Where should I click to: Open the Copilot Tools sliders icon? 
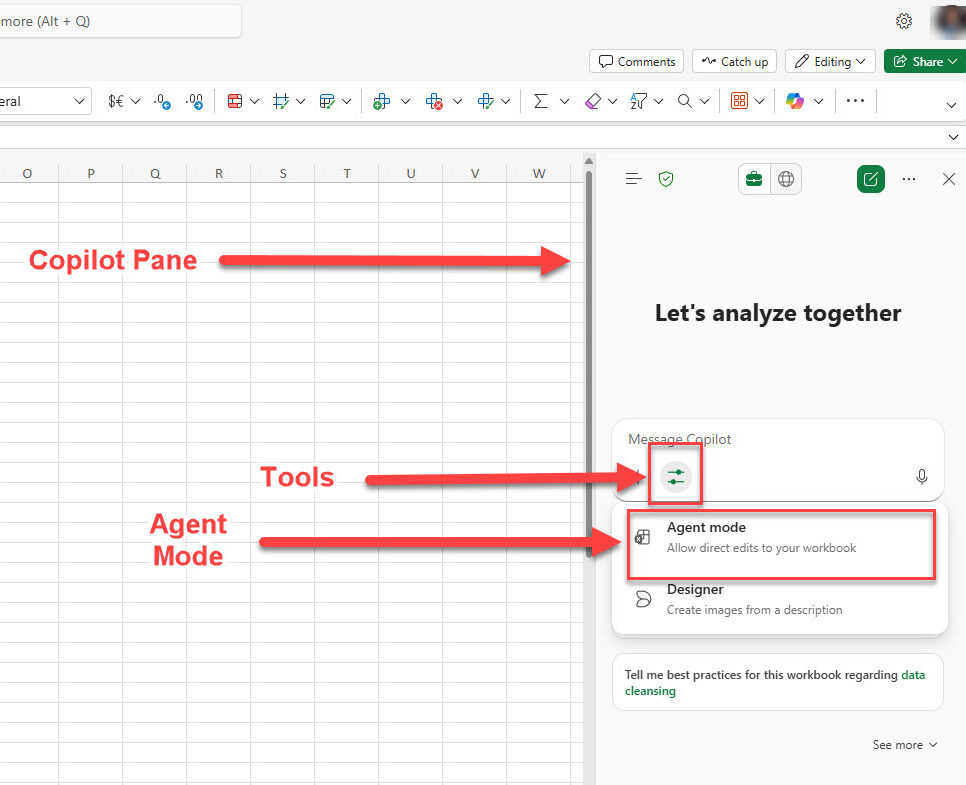676,477
